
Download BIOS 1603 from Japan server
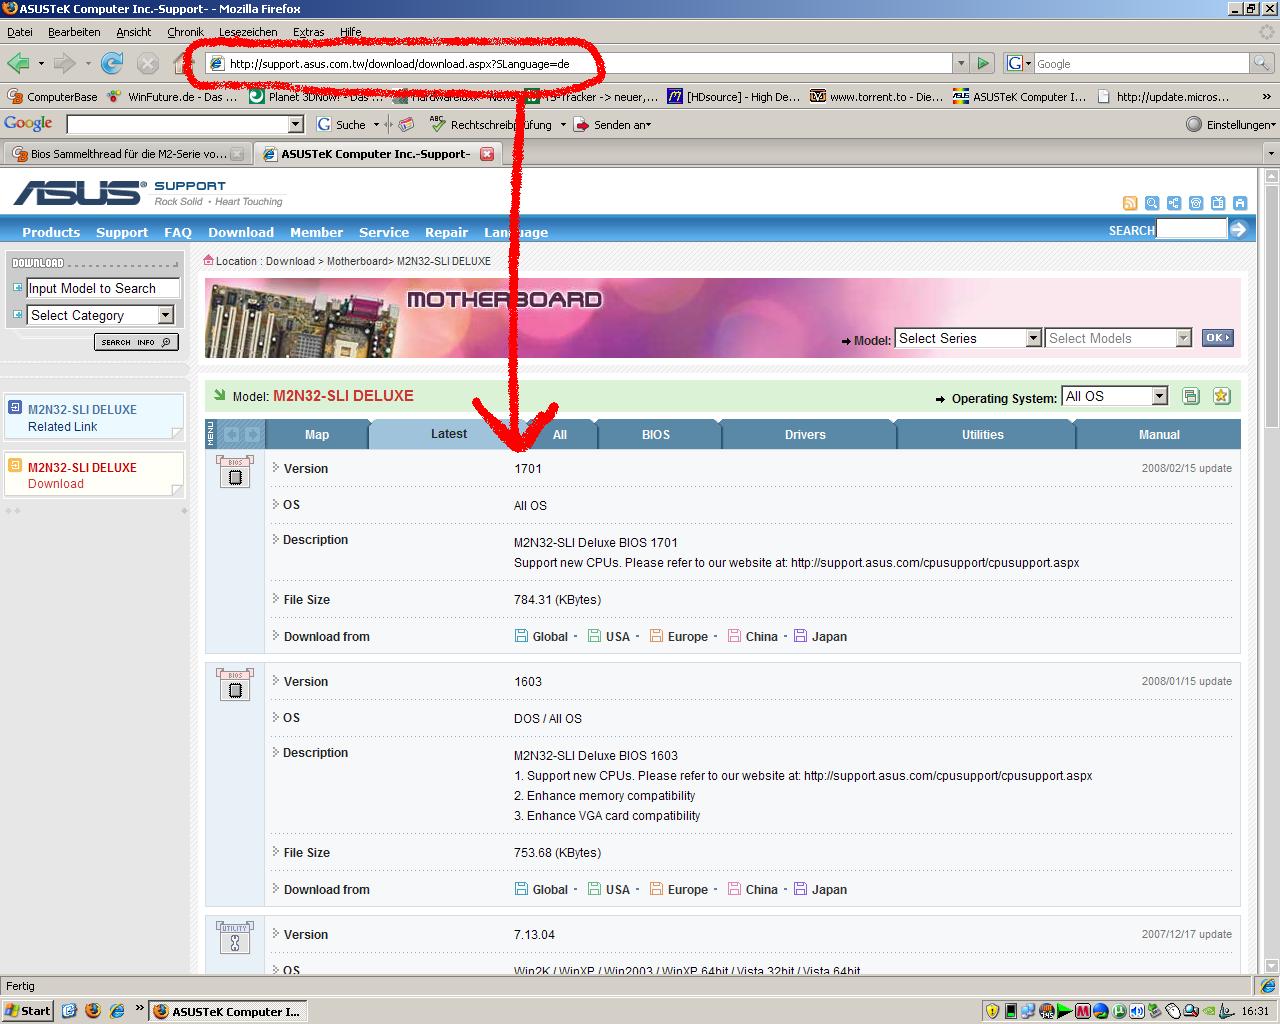[x=821, y=889]
